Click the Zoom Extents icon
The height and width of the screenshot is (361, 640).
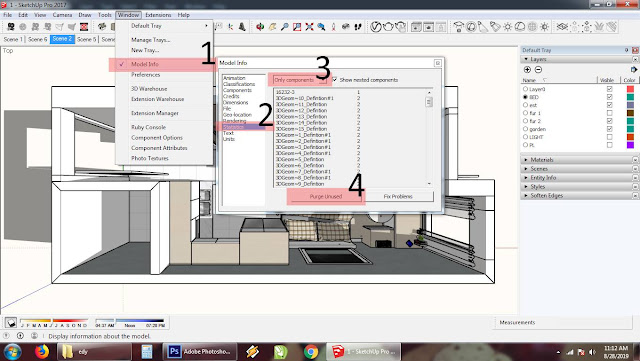pyautogui.click(x=309, y=27)
